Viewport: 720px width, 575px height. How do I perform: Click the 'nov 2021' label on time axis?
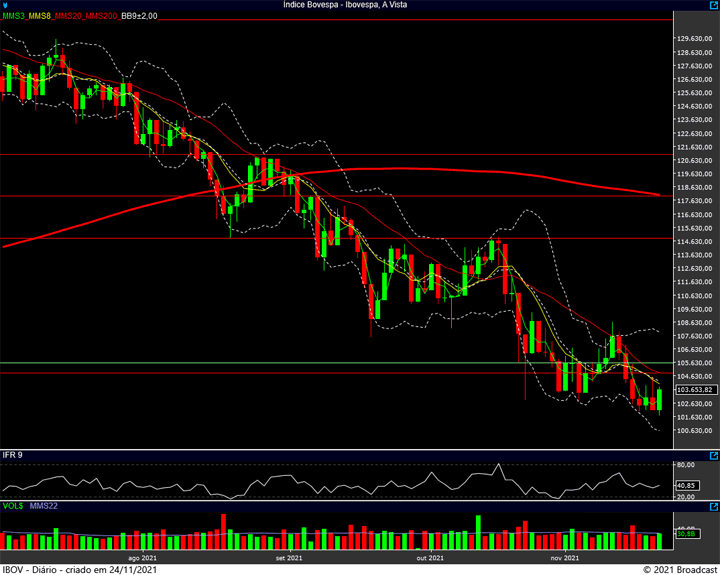(565, 557)
